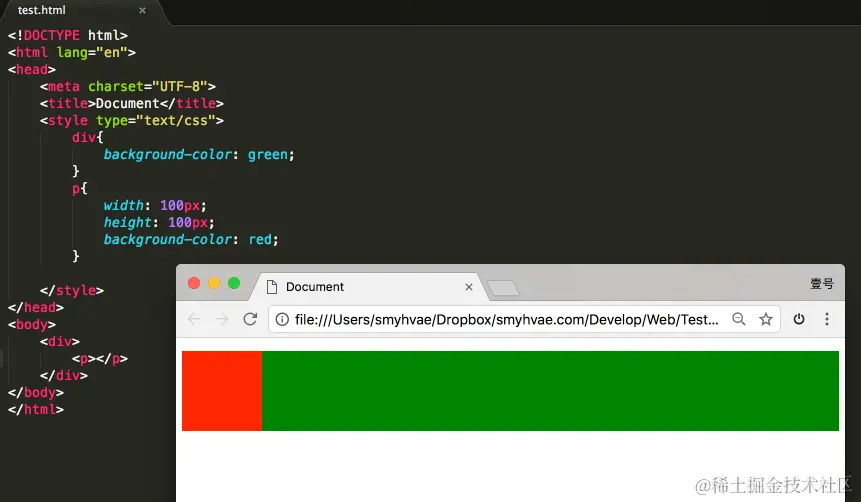Reload the page in Chrome
Image resolution: width=861 pixels, height=502 pixels.
click(x=250, y=319)
